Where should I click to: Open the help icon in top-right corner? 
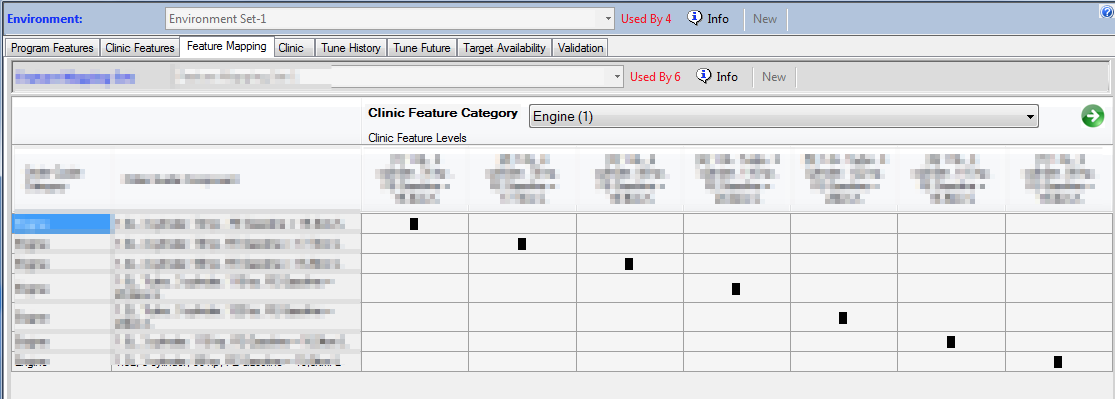(1107, 11)
